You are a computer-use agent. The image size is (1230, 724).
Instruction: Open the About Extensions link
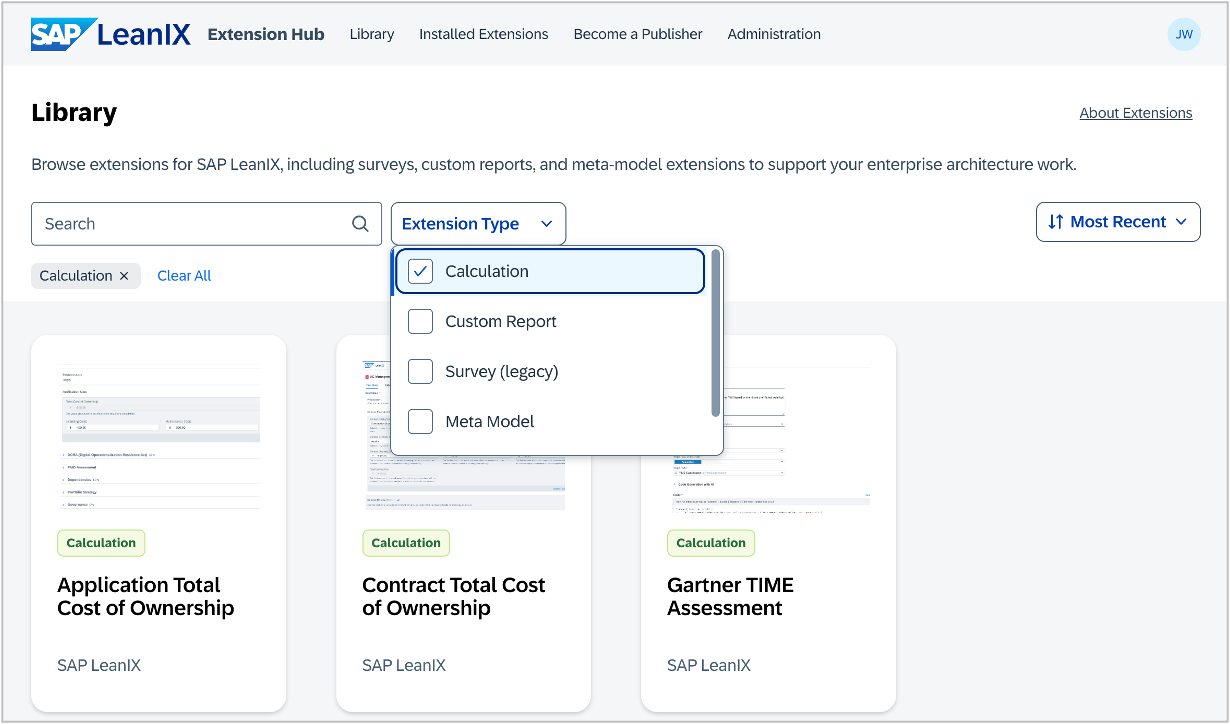tap(1136, 113)
